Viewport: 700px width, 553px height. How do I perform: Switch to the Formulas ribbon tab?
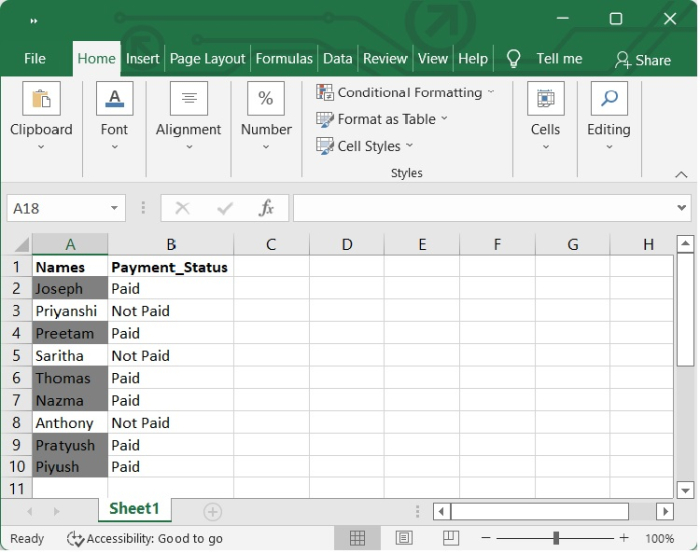[284, 58]
